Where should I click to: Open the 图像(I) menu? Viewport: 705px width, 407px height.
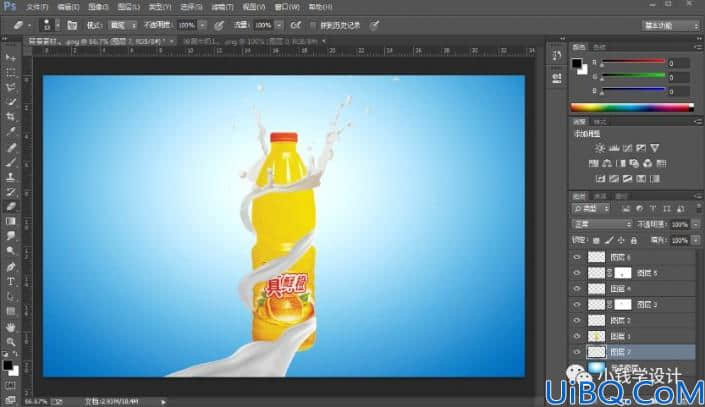pyautogui.click(x=98, y=7)
